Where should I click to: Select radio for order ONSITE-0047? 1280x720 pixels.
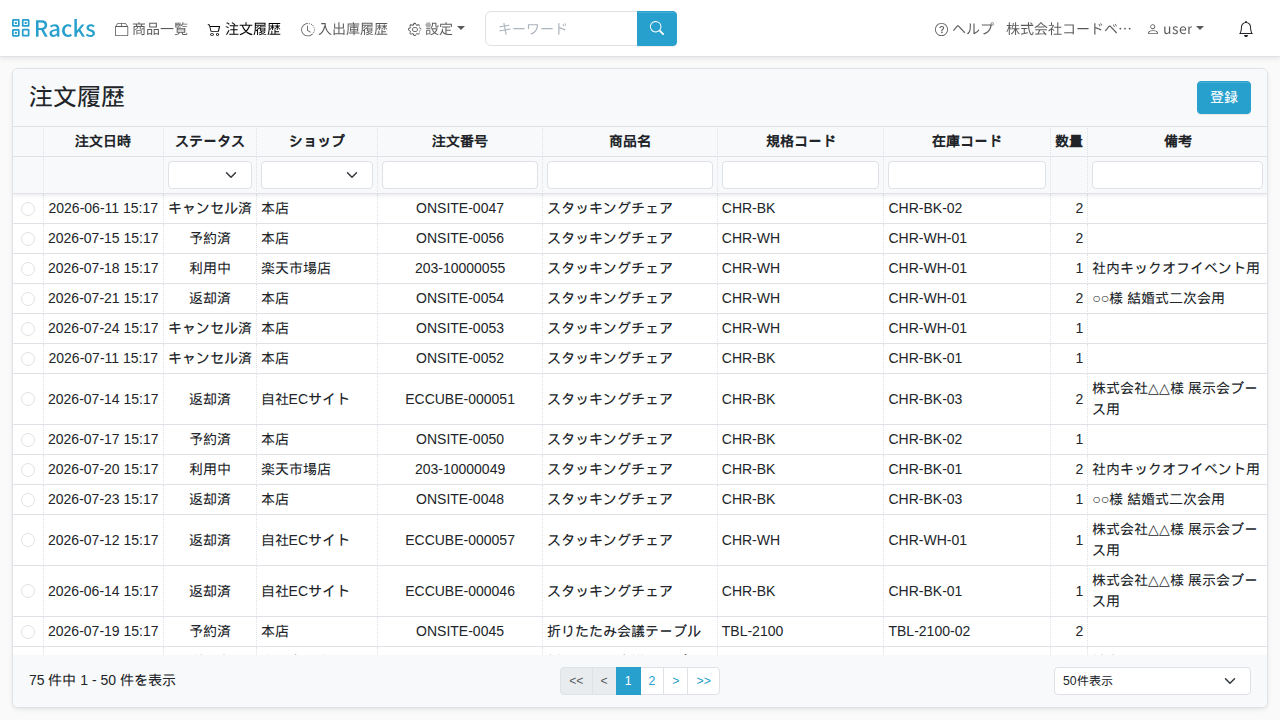28,209
